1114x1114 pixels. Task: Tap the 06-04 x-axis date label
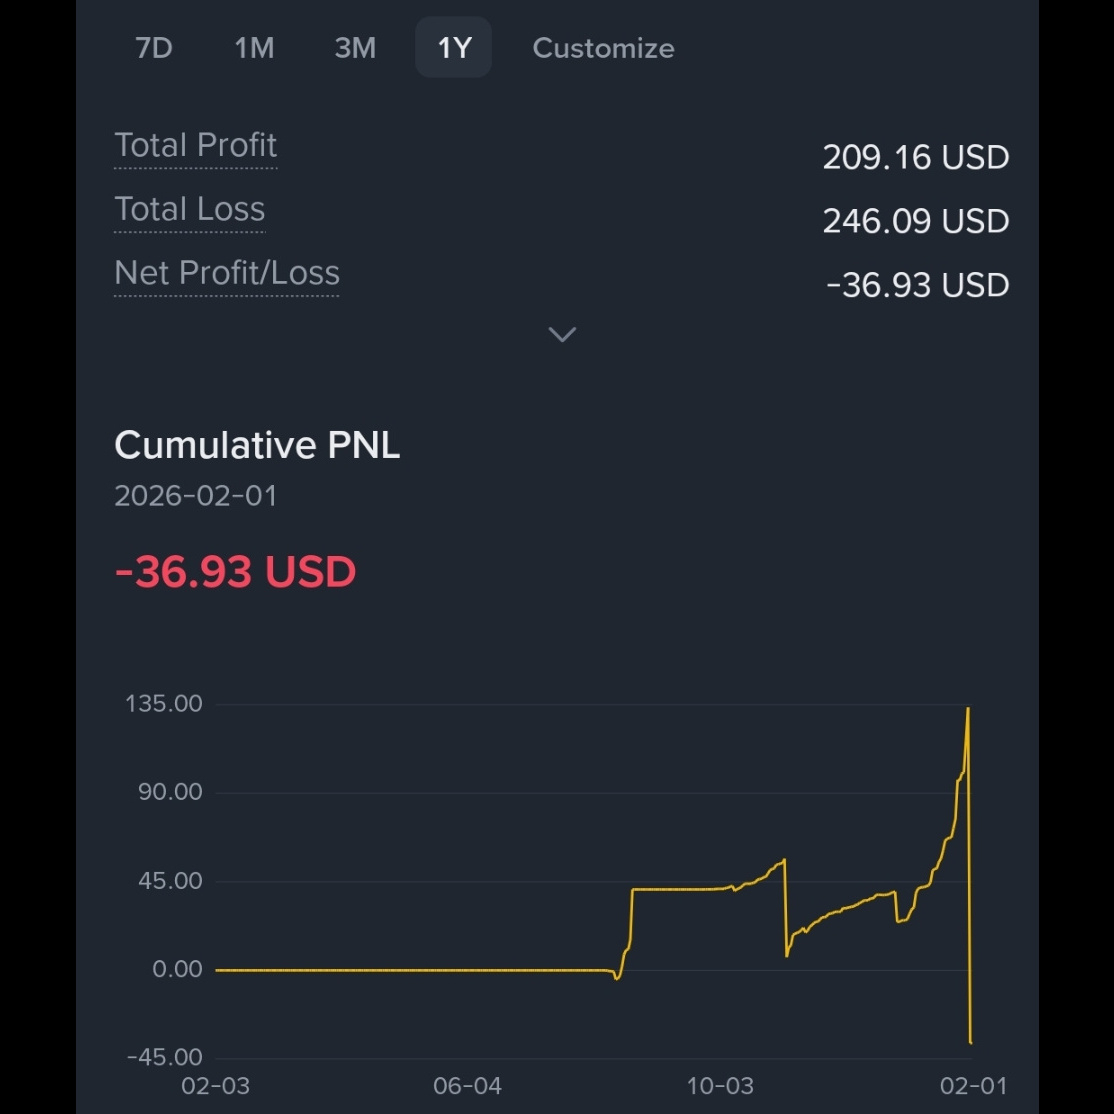[x=467, y=1086]
